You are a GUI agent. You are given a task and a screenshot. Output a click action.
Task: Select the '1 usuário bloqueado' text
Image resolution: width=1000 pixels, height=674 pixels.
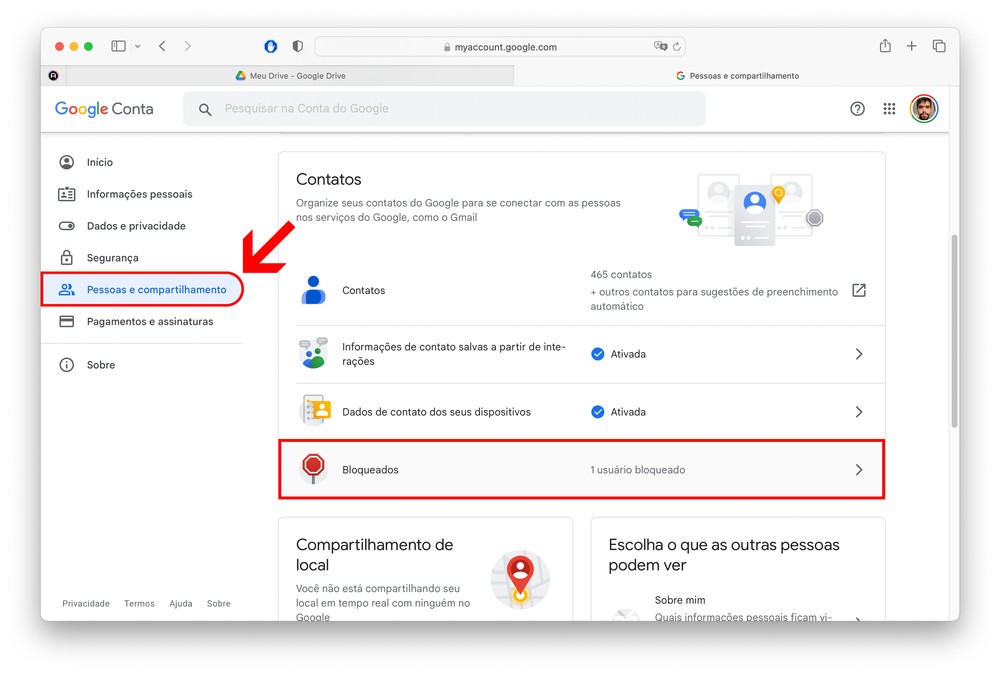[638, 470]
